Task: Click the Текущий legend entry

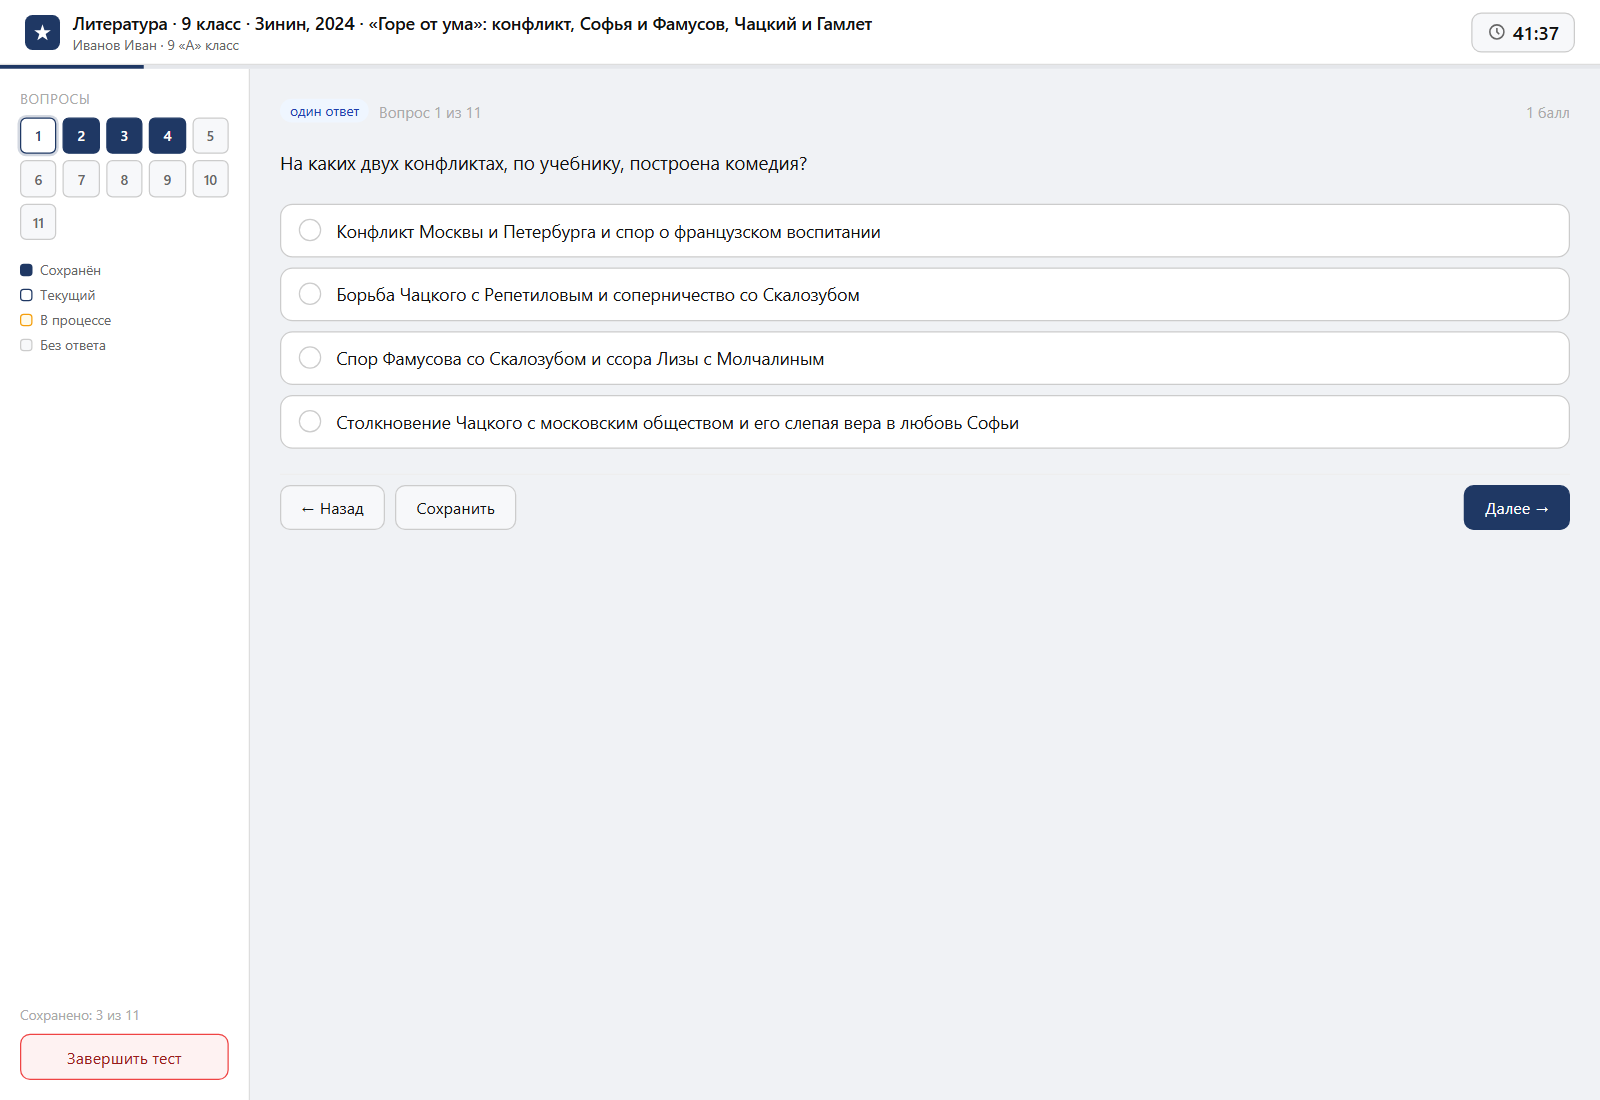Action: click(58, 295)
